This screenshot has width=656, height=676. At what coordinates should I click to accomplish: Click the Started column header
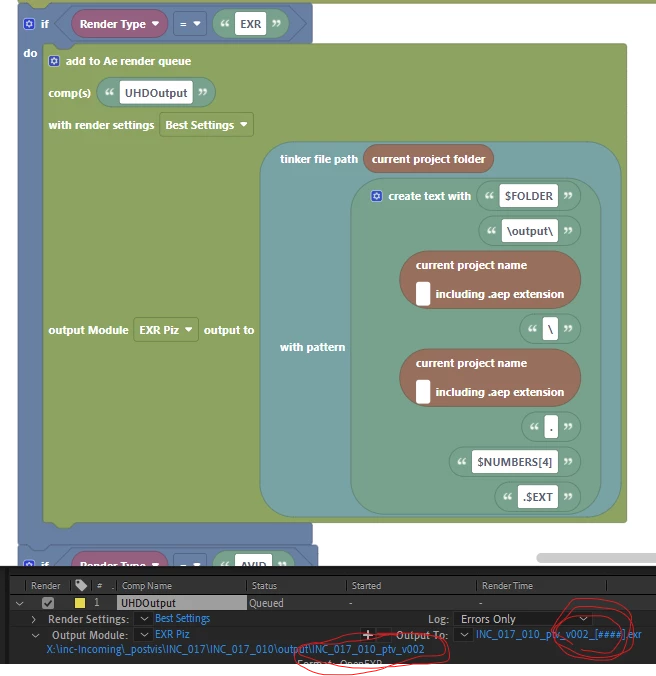click(366, 585)
